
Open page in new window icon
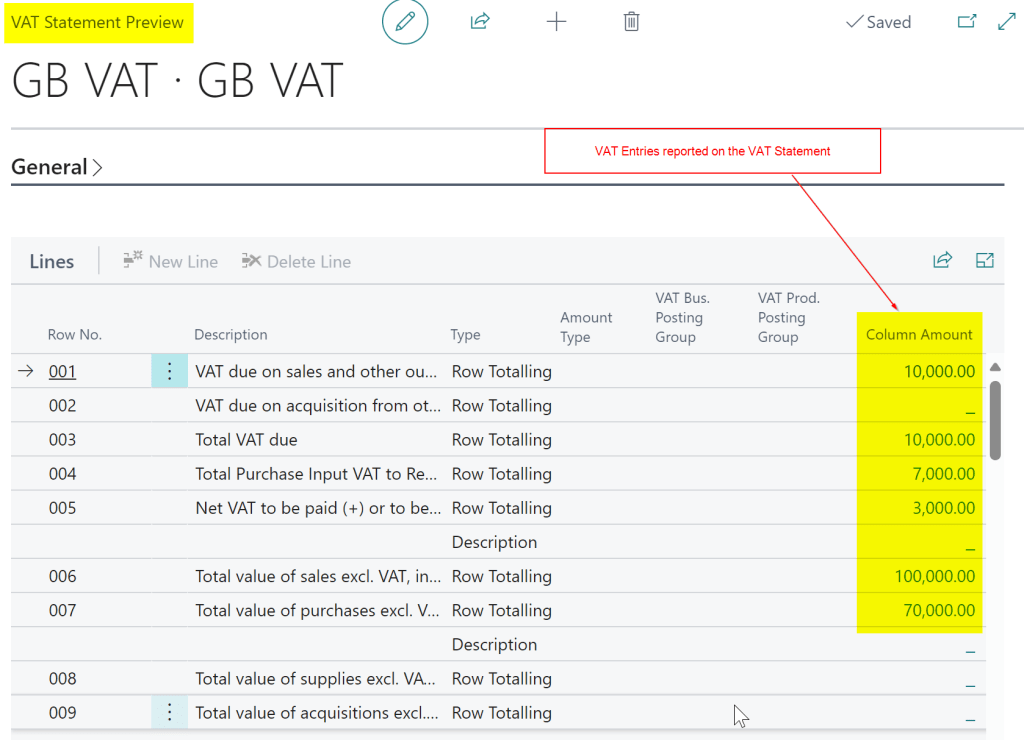pyautogui.click(x=966, y=21)
